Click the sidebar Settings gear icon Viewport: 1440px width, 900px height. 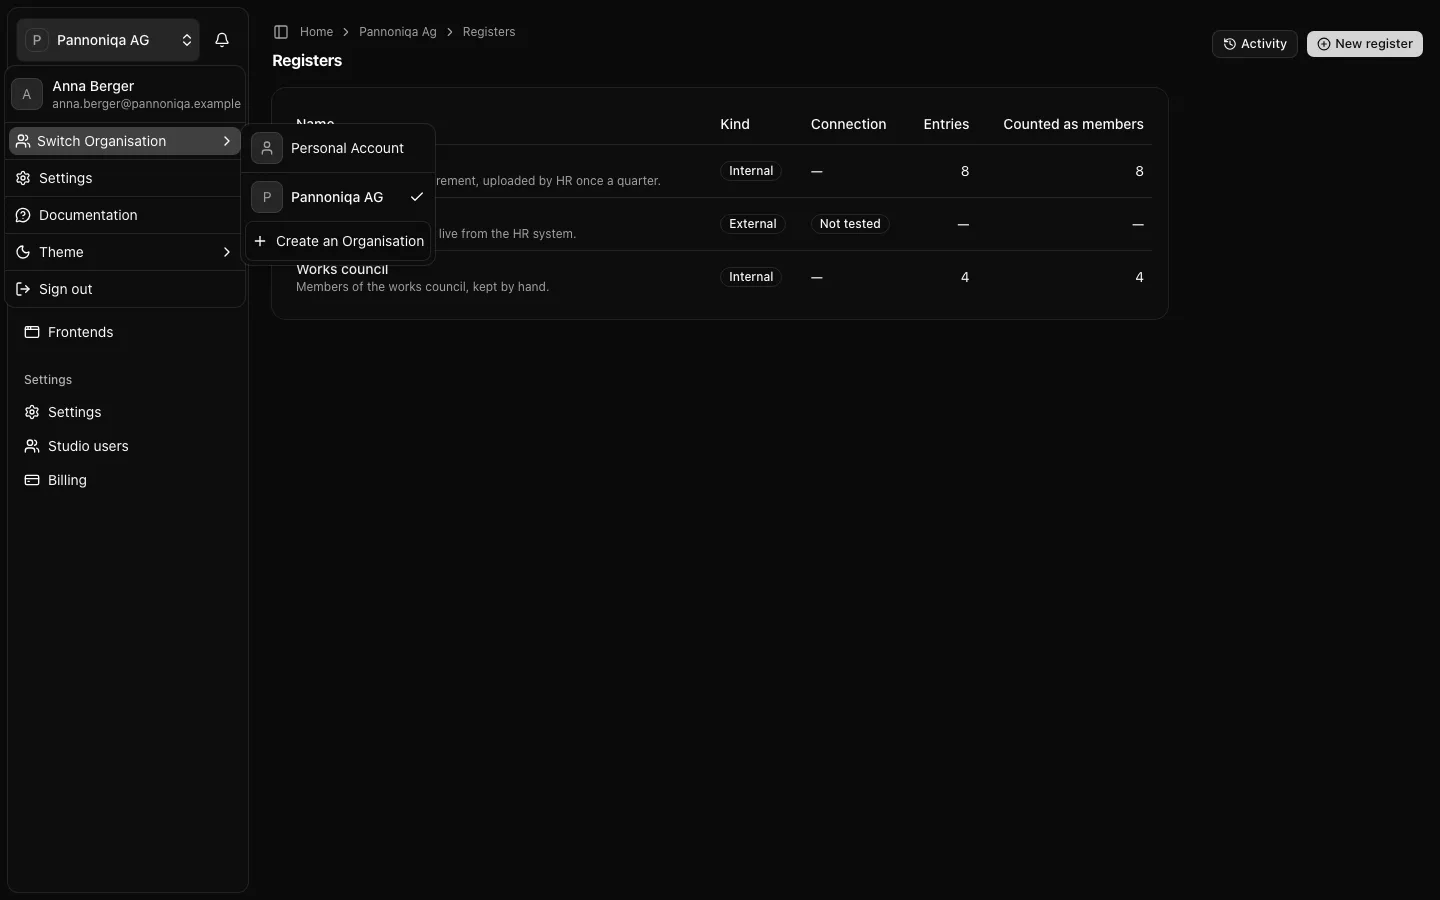point(32,412)
